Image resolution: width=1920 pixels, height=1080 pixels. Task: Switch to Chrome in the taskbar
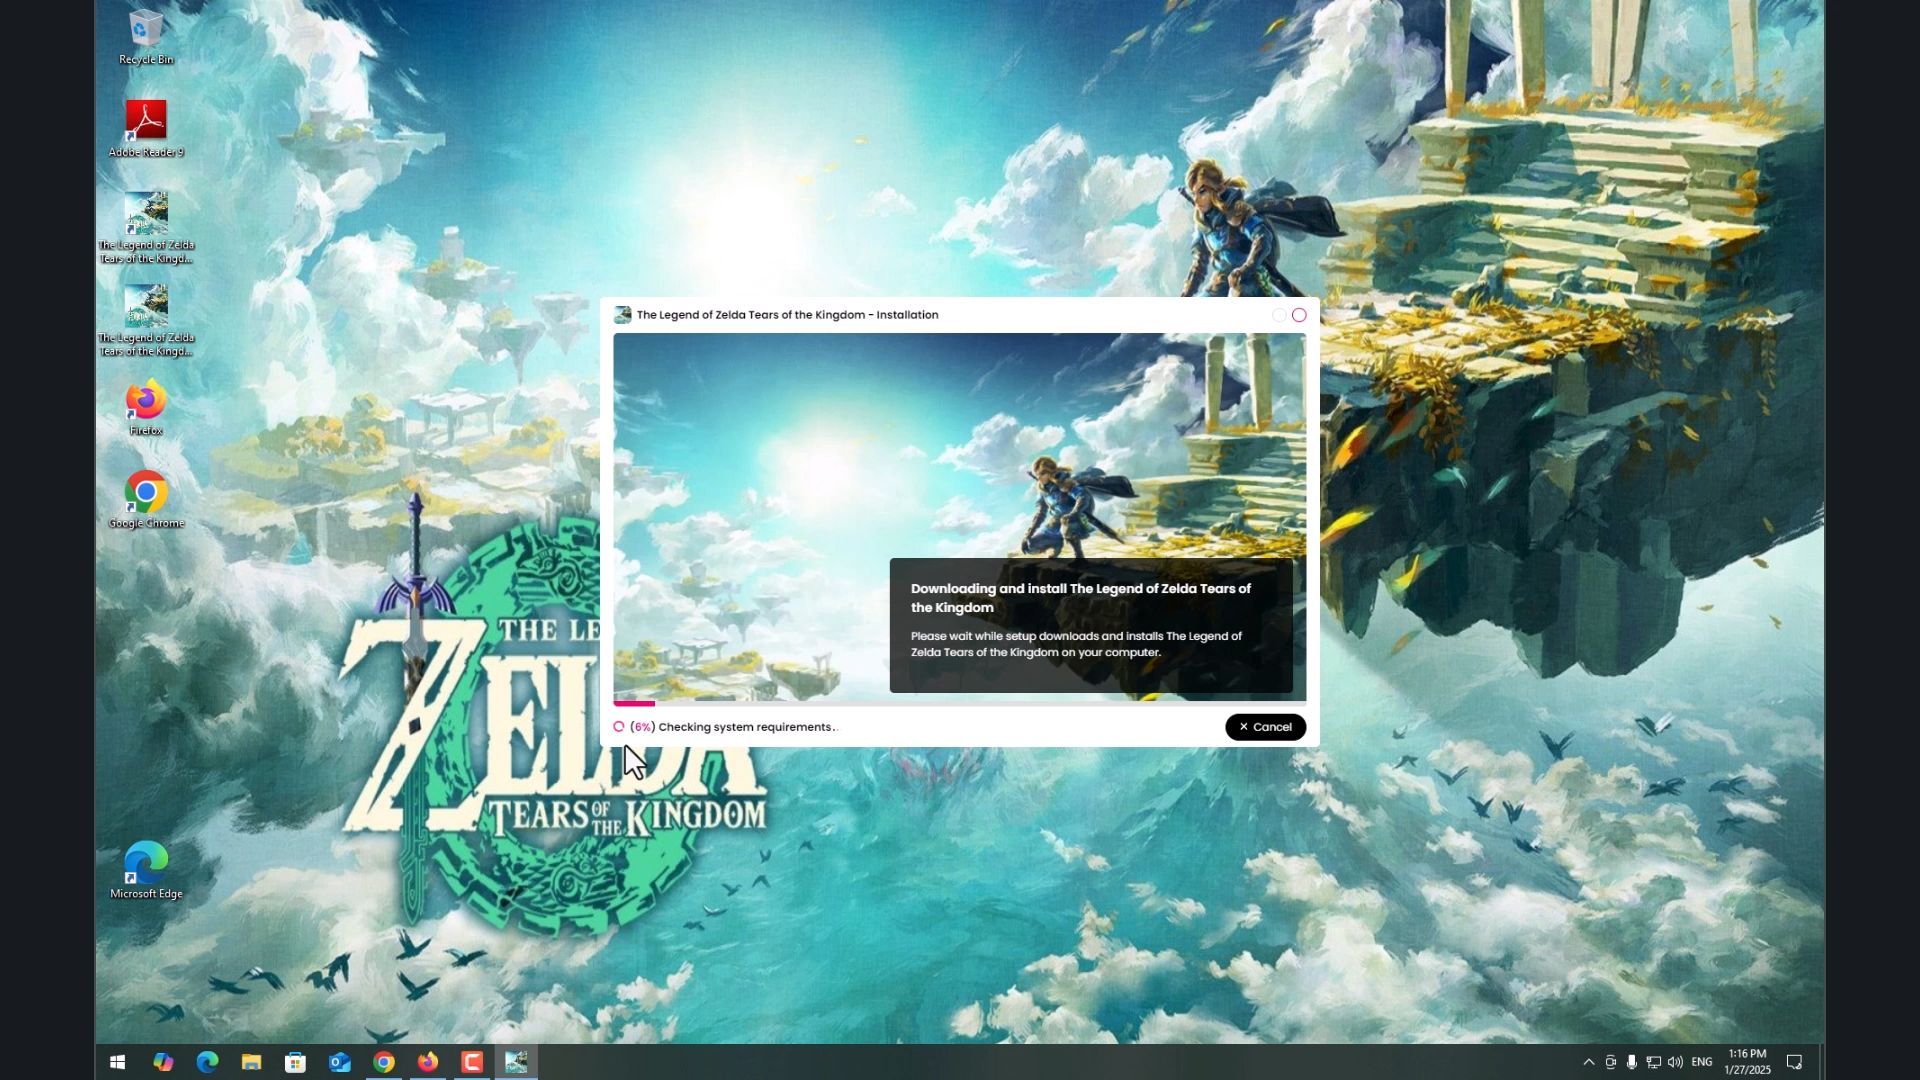384,1062
